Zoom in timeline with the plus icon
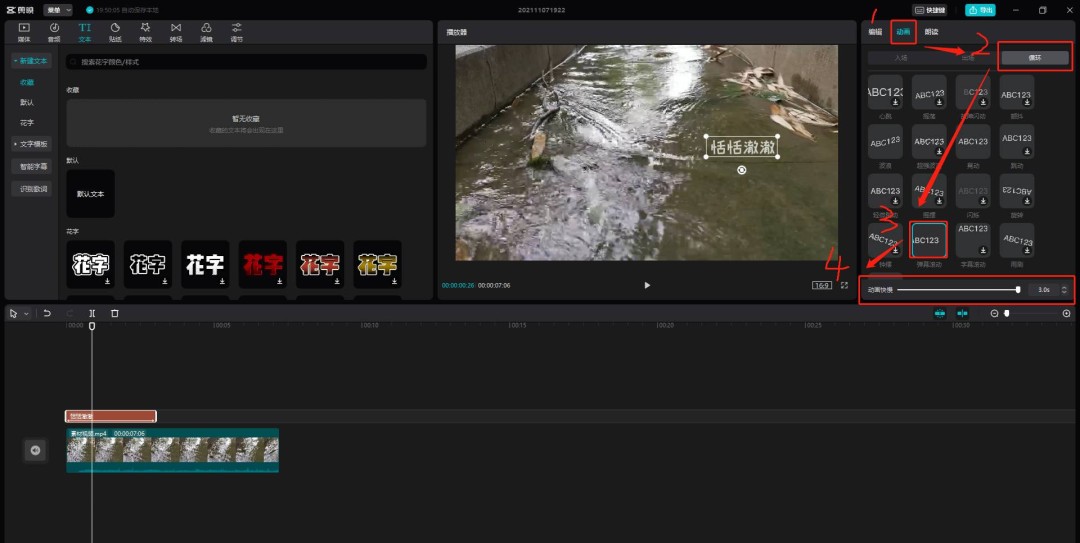Image resolution: width=1080 pixels, height=543 pixels. point(1066,313)
